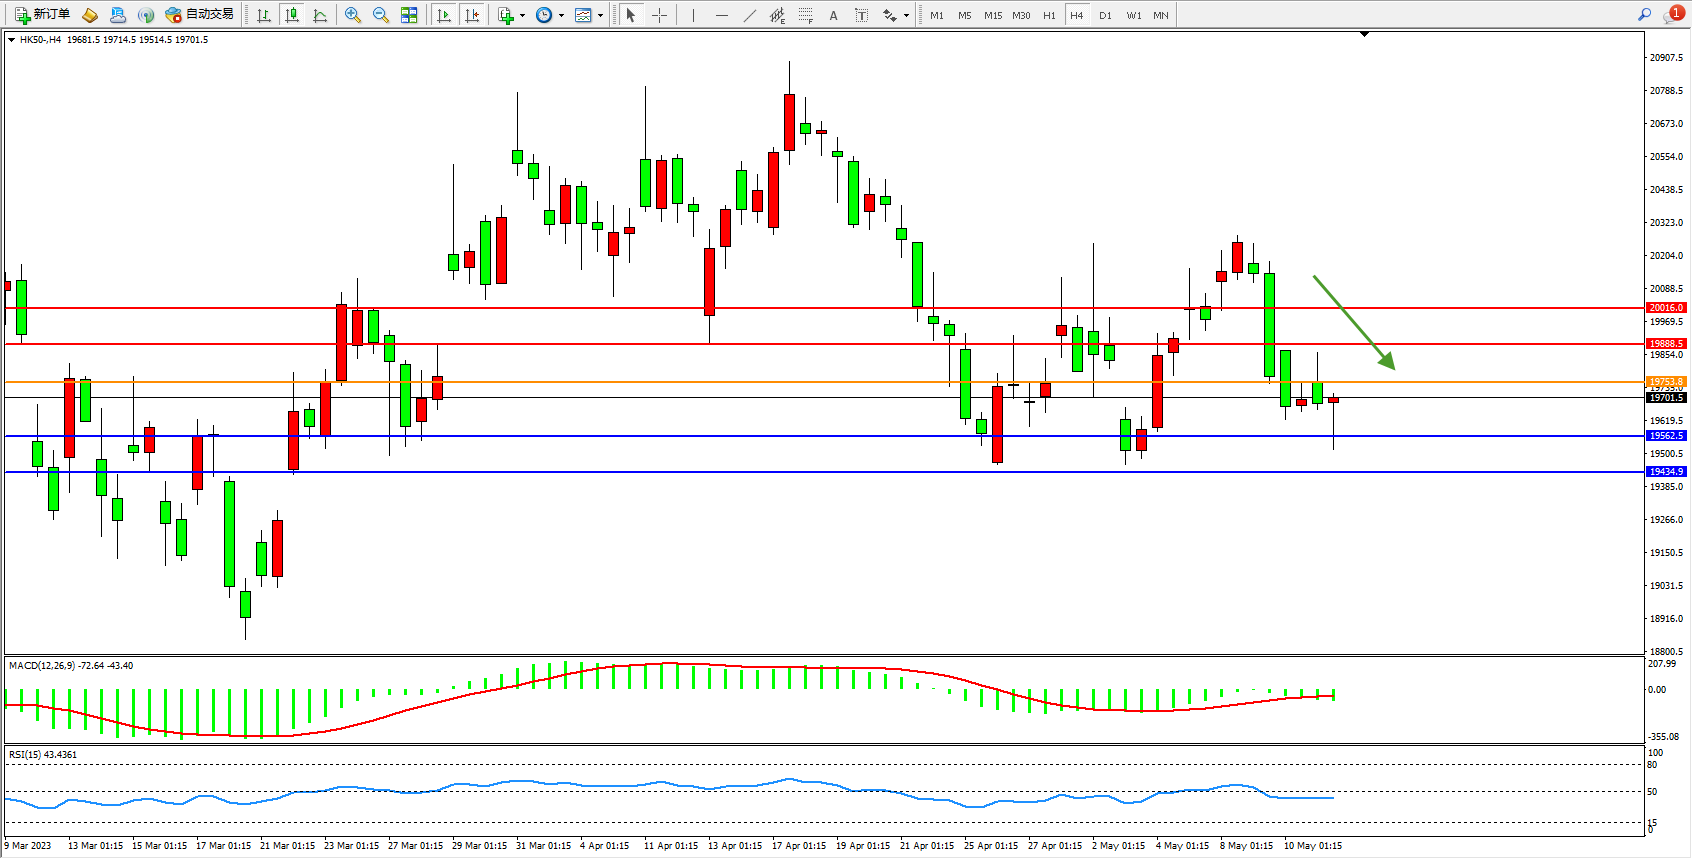The width and height of the screenshot is (1692, 859).
Task: Open the indicators list dropdown arrow
Action: [x=522, y=15]
